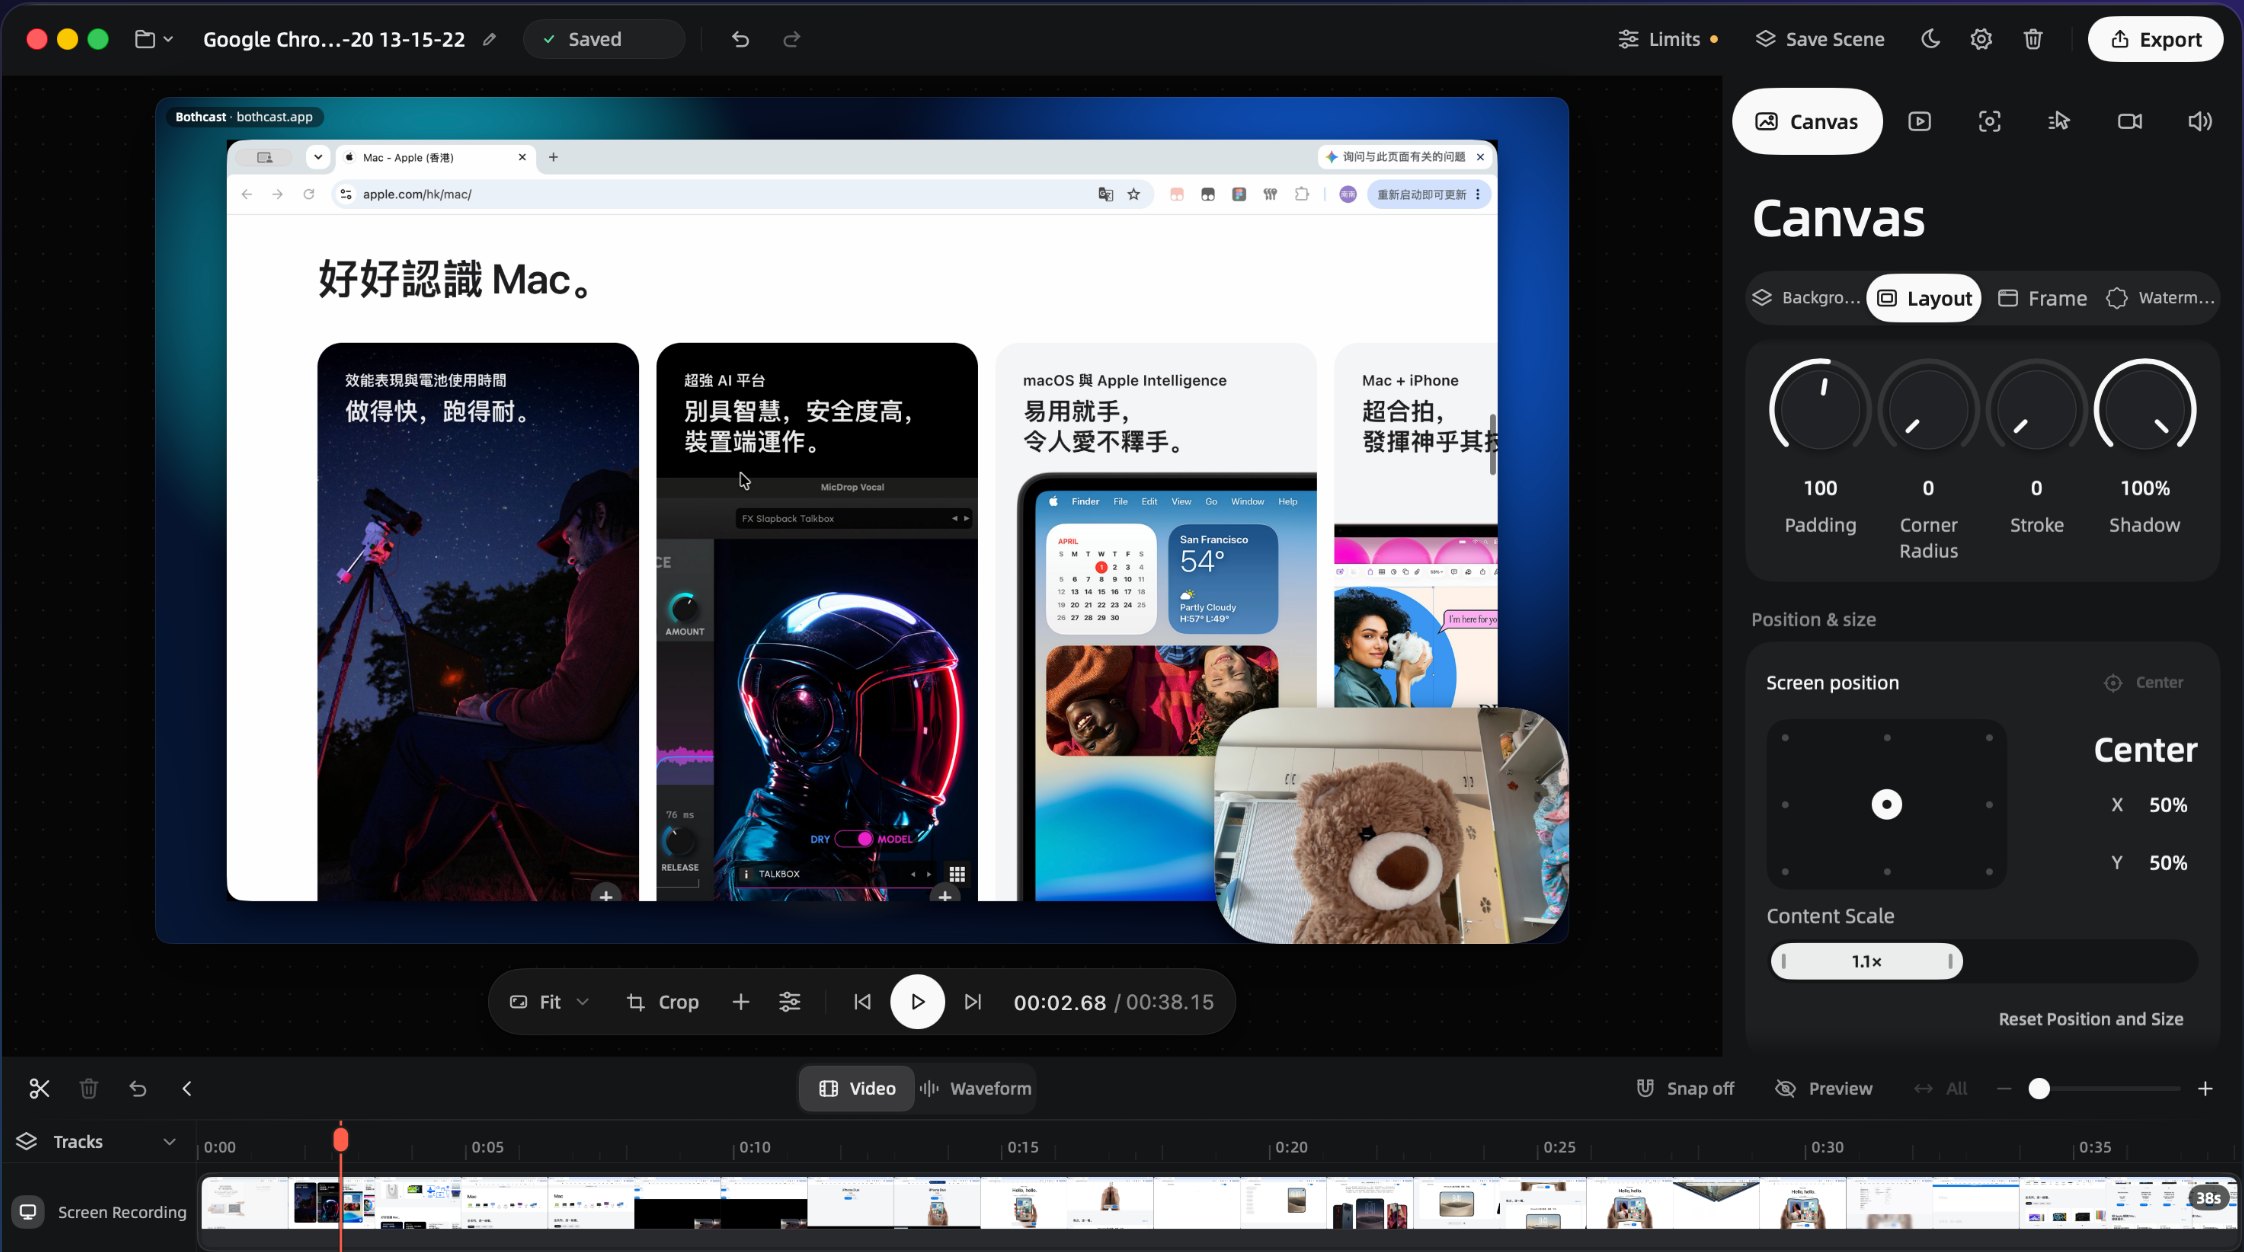
Task: Click Center position button
Action: click(2143, 682)
